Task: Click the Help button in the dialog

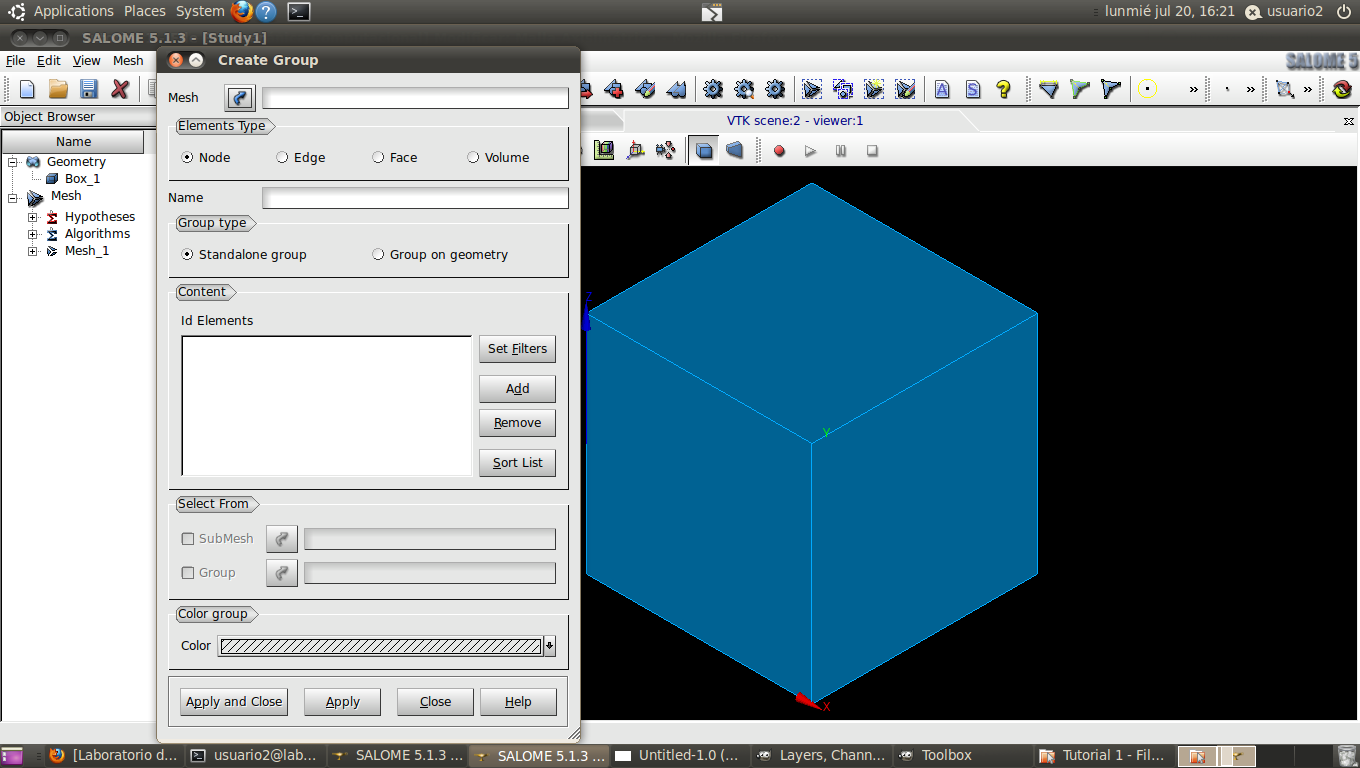Action: click(x=518, y=702)
